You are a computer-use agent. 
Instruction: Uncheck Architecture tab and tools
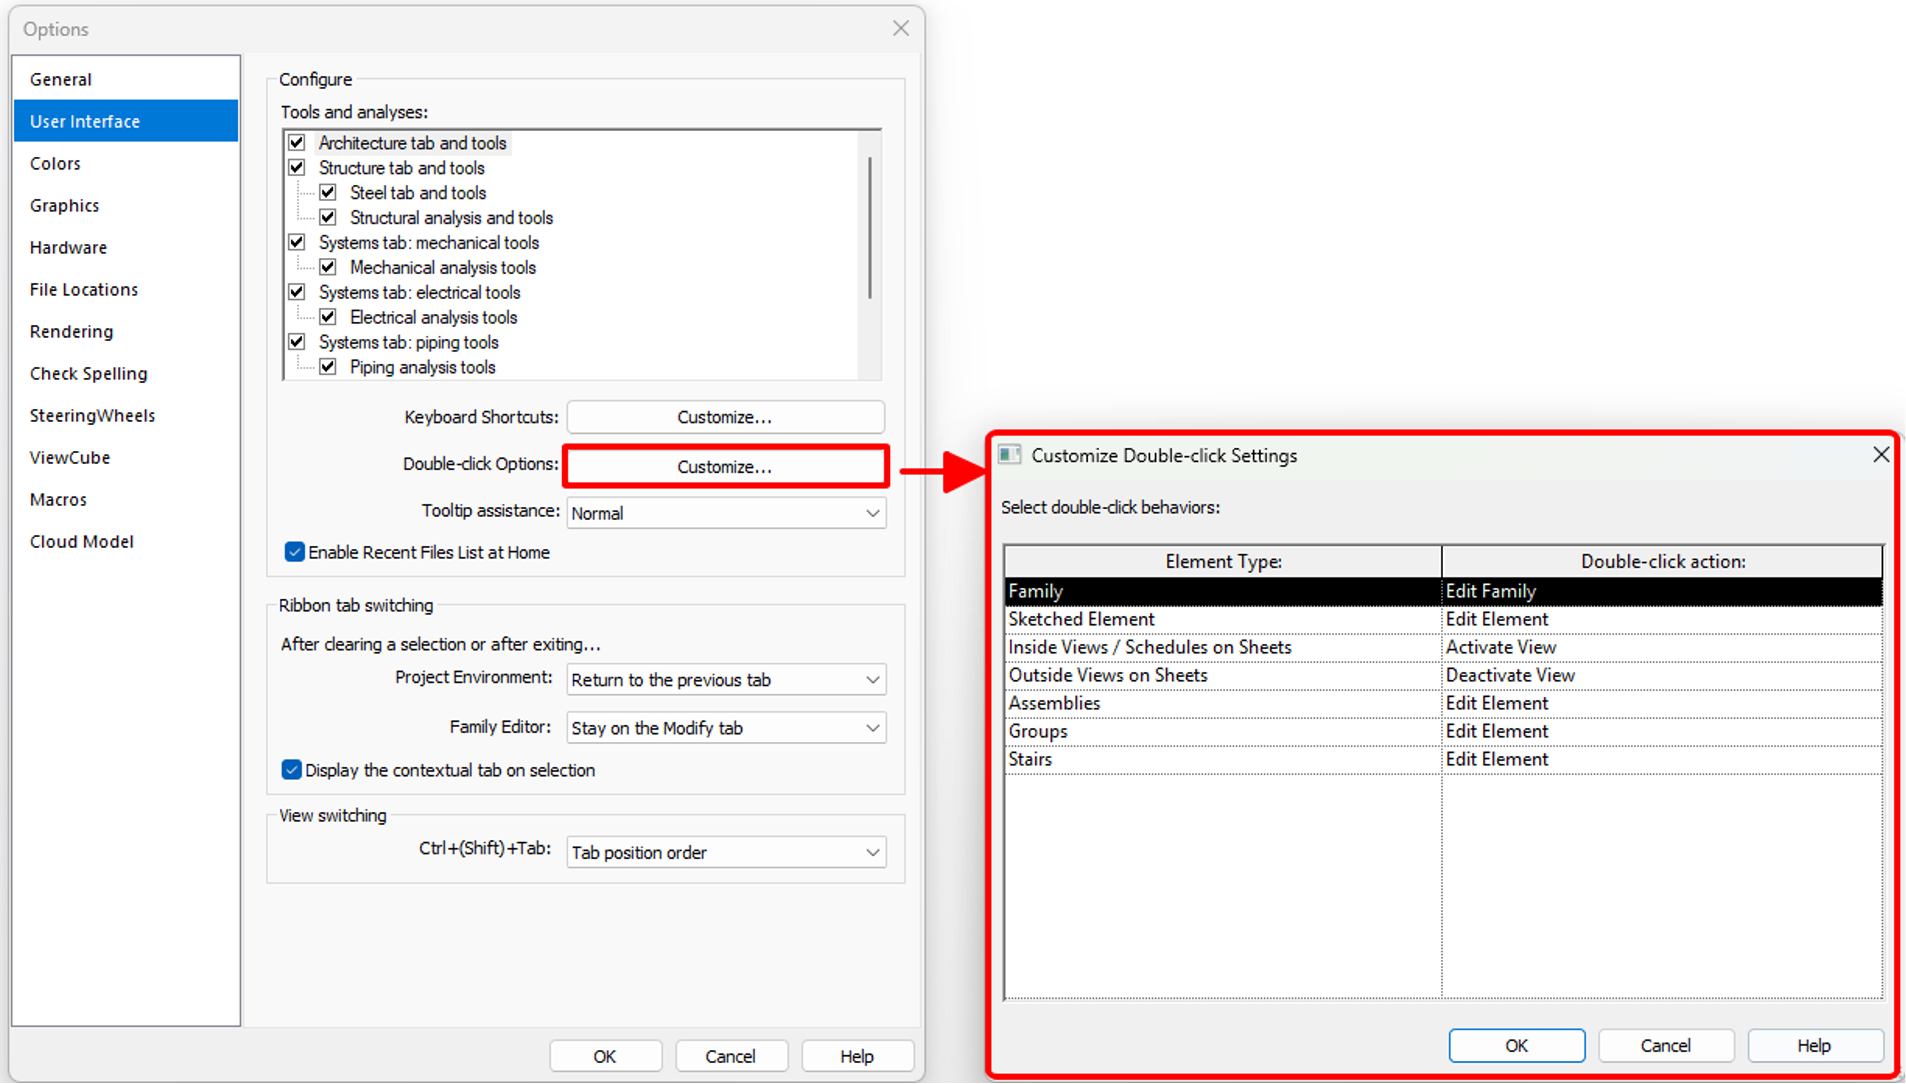coord(297,143)
